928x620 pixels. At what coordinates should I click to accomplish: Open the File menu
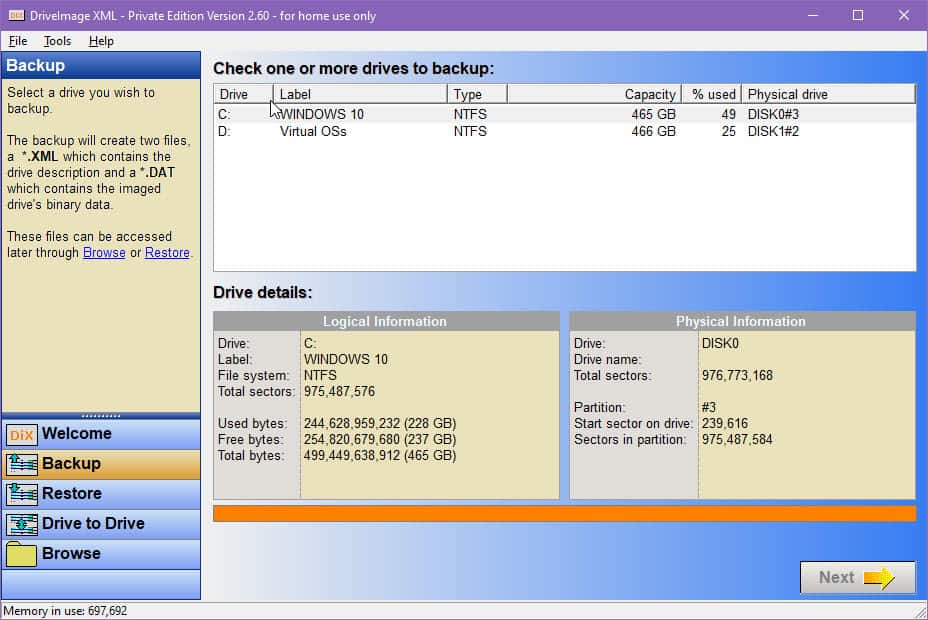[18, 41]
